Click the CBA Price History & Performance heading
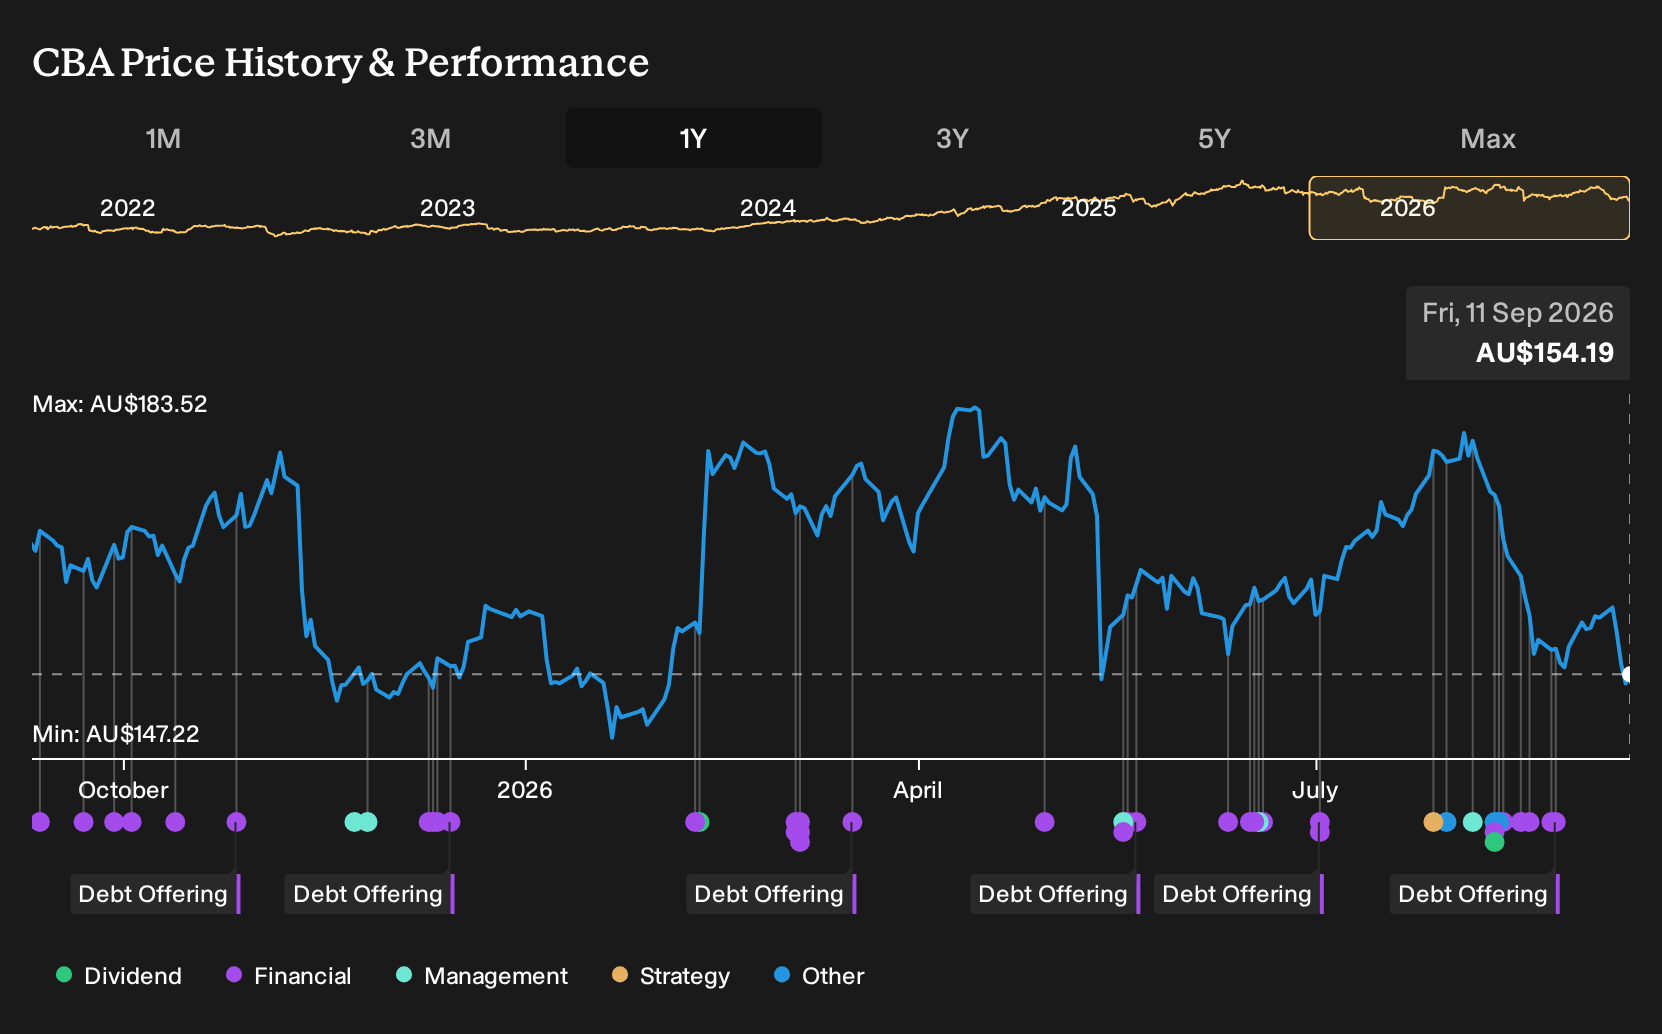Screen dimensions: 1662x1034 pos(341,62)
